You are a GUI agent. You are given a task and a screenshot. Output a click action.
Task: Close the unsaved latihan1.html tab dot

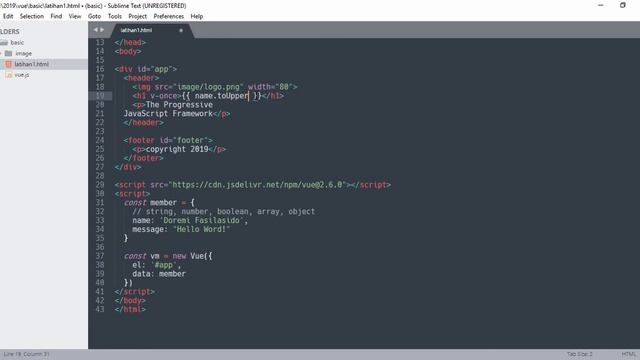click(x=181, y=30)
